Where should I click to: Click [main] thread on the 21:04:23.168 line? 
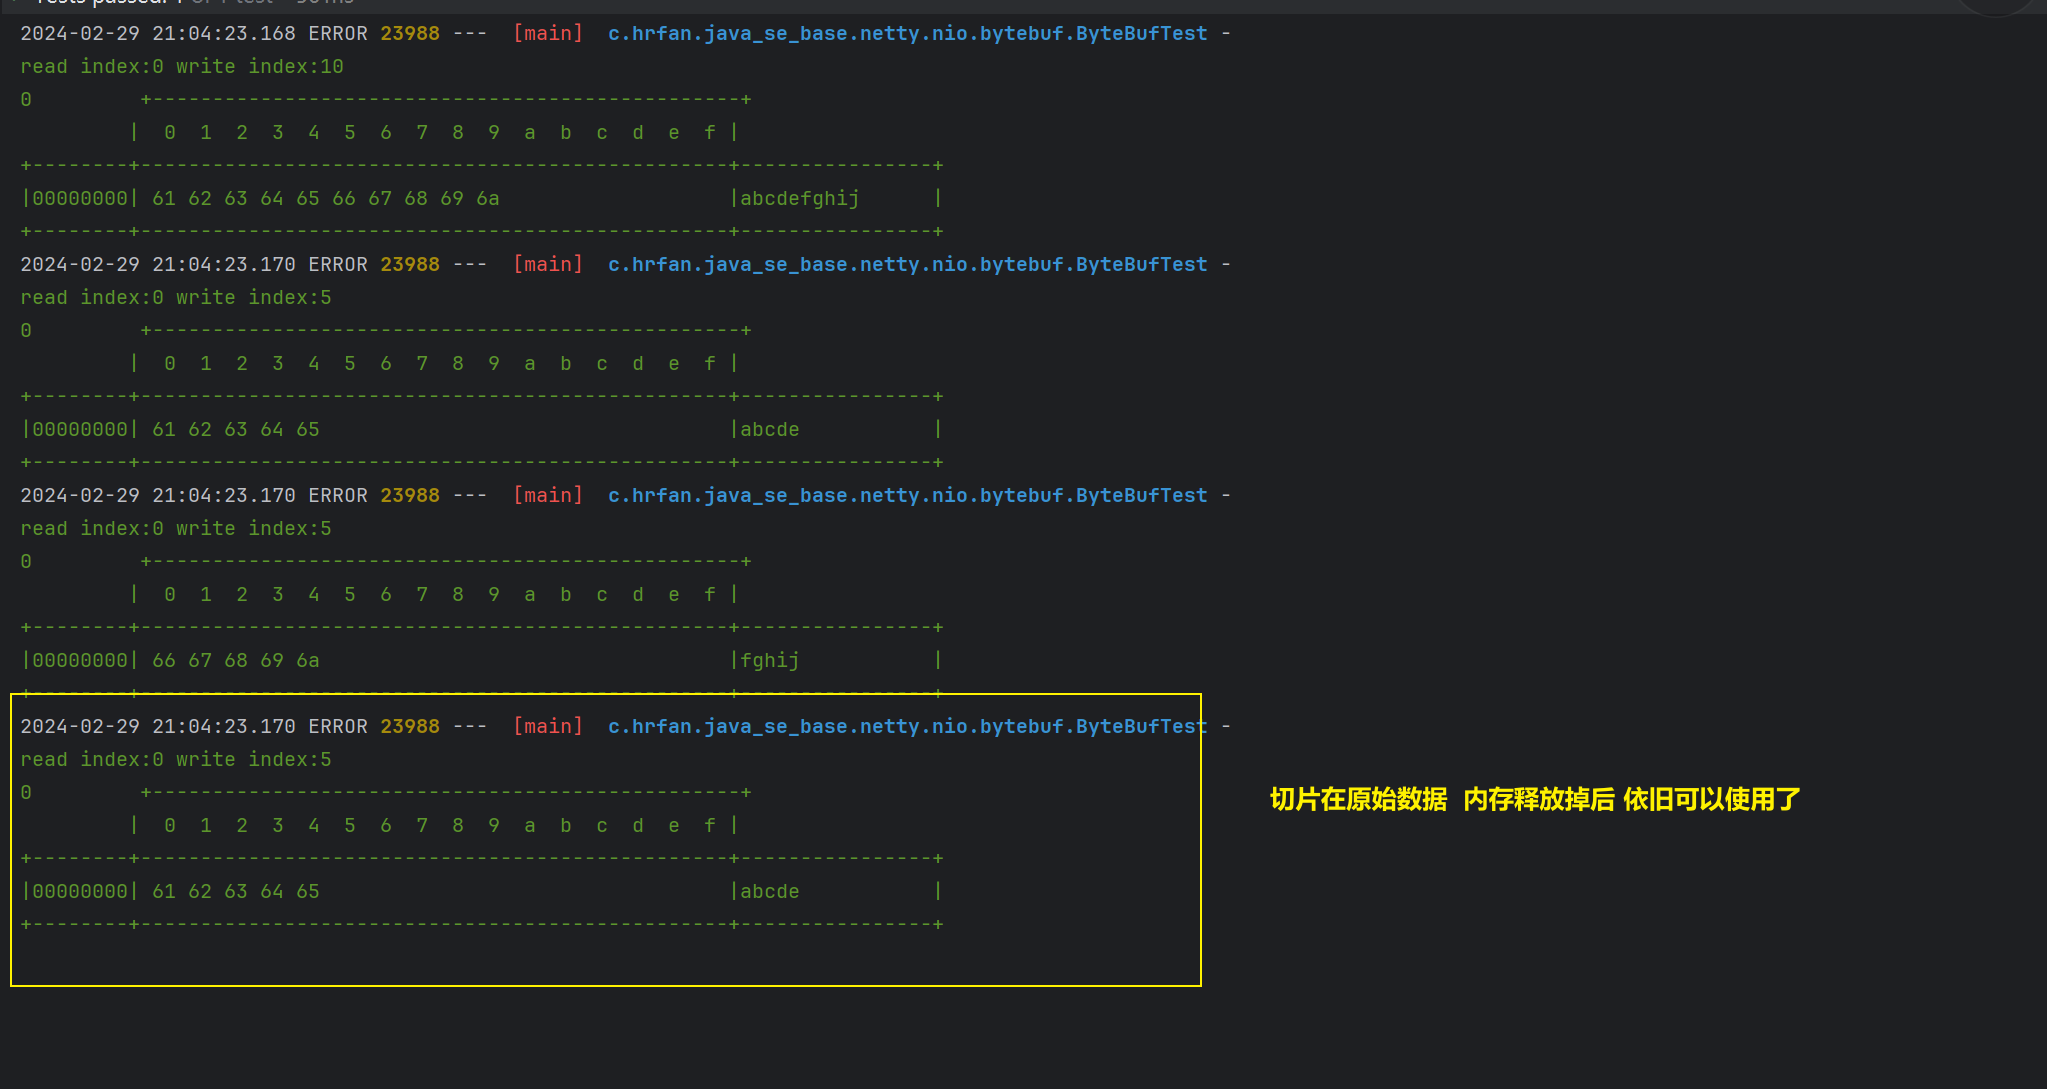[548, 33]
